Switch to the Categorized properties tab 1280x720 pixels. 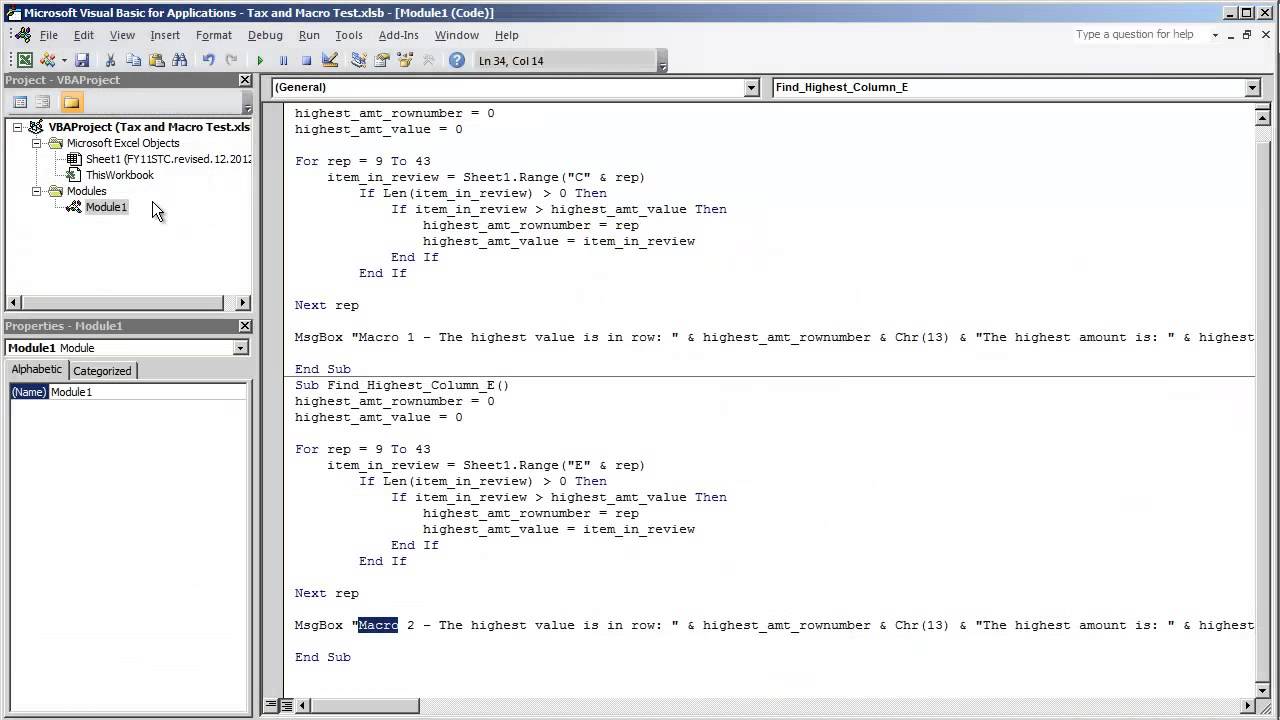(x=102, y=371)
